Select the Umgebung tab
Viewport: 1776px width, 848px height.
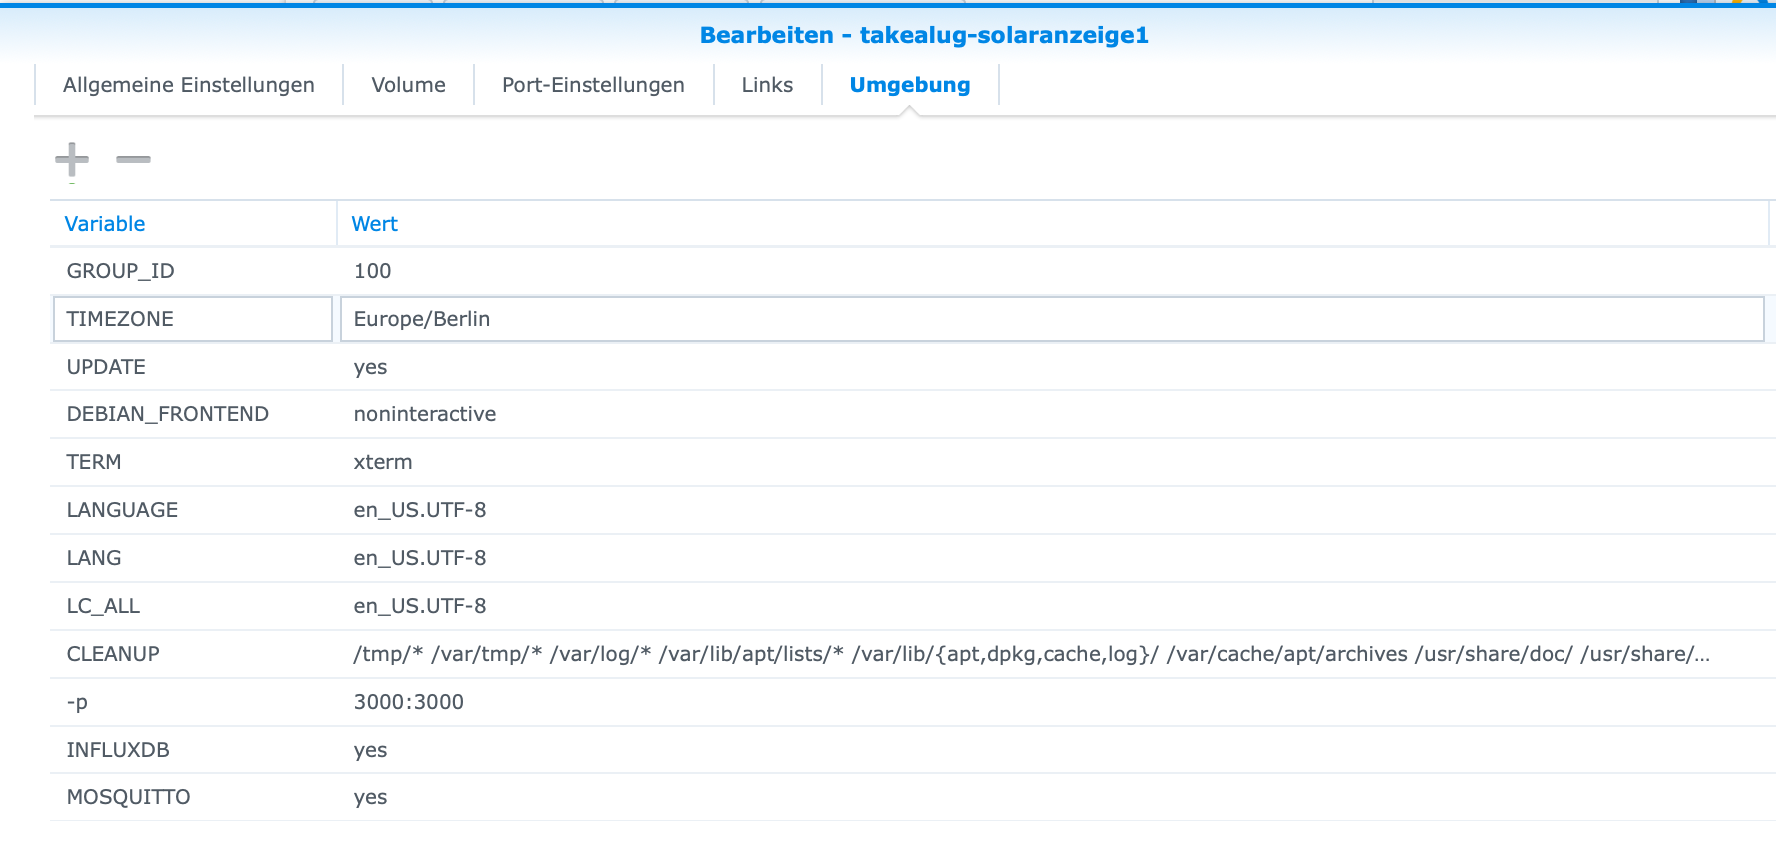click(909, 85)
